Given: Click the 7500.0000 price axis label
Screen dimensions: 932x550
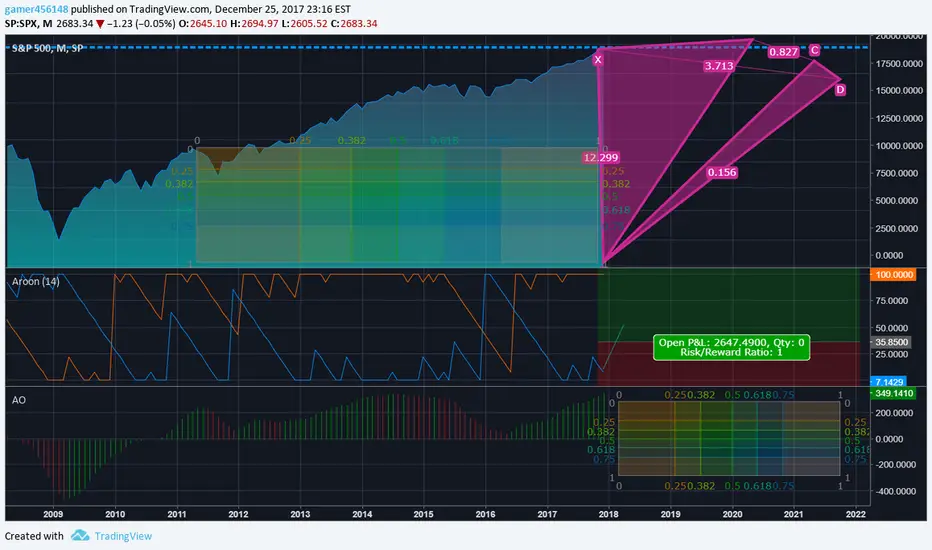Looking at the screenshot, I should pyautogui.click(x=898, y=174).
